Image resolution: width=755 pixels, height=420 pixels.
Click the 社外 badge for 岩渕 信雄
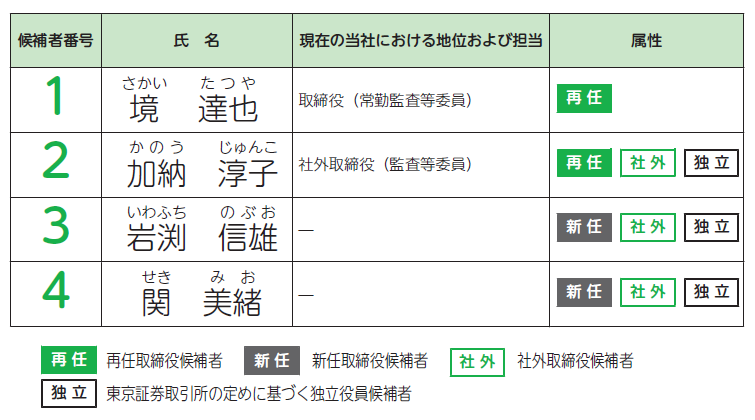647,227
